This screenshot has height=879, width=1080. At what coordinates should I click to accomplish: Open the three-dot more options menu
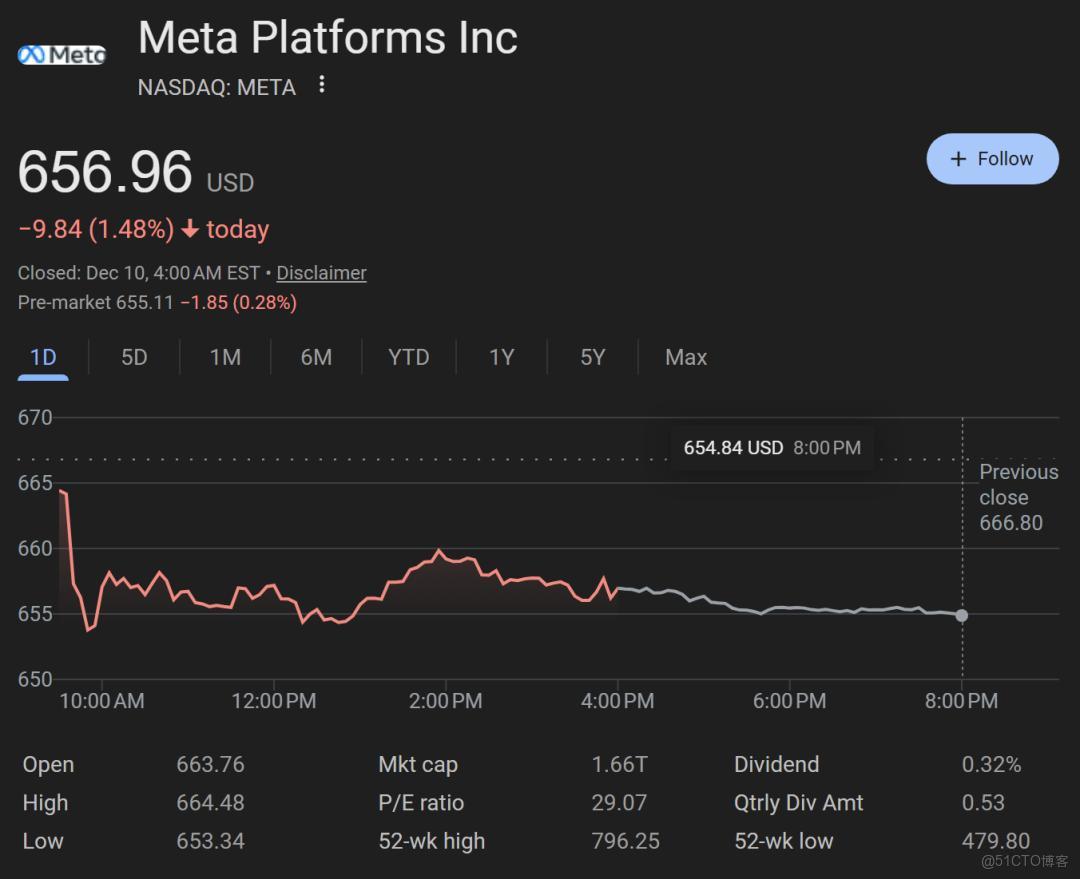pos(321,85)
